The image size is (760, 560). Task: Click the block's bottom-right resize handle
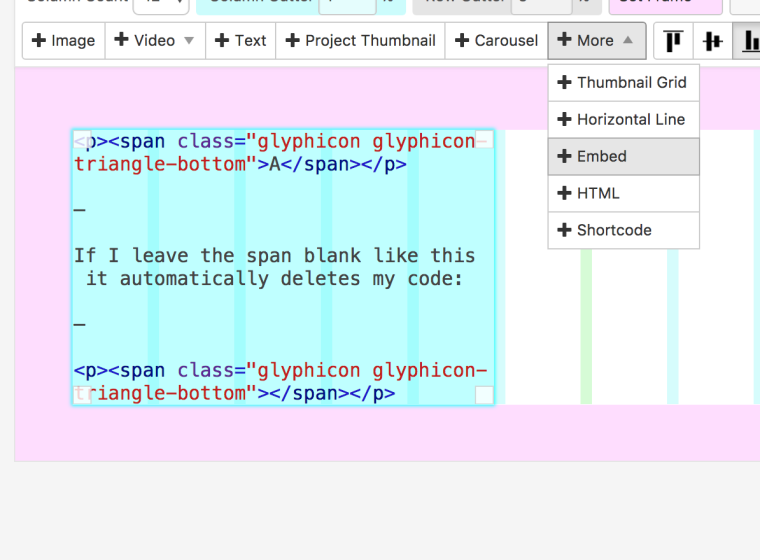tap(484, 395)
